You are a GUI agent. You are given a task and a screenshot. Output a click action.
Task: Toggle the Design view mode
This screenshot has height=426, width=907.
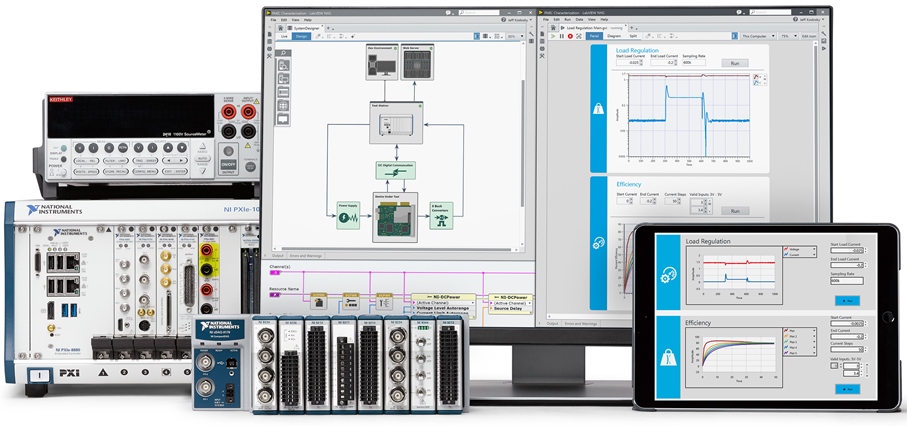(301, 37)
